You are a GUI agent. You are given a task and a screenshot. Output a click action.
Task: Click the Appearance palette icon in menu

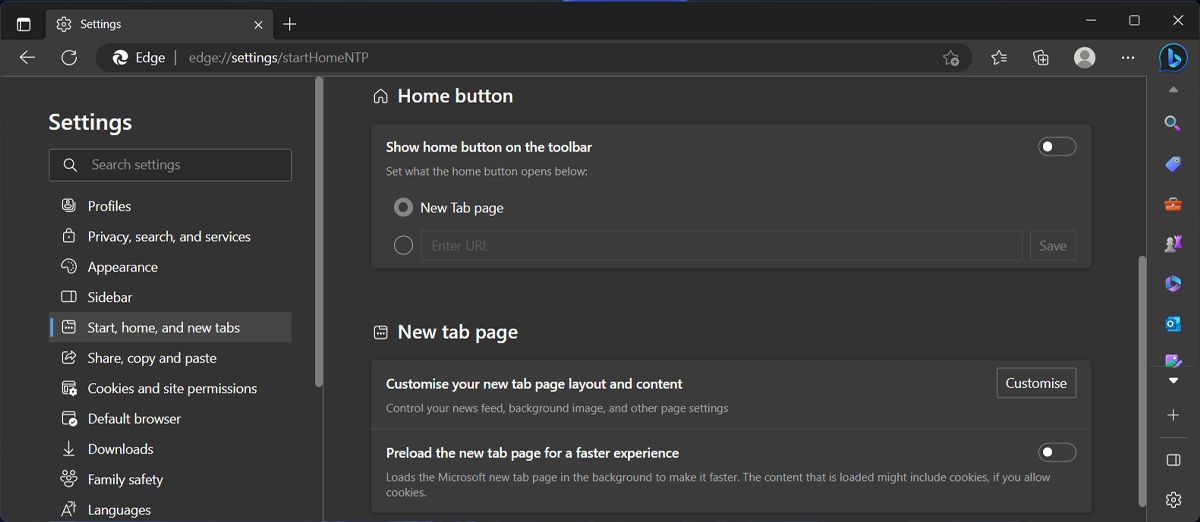point(69,267)
